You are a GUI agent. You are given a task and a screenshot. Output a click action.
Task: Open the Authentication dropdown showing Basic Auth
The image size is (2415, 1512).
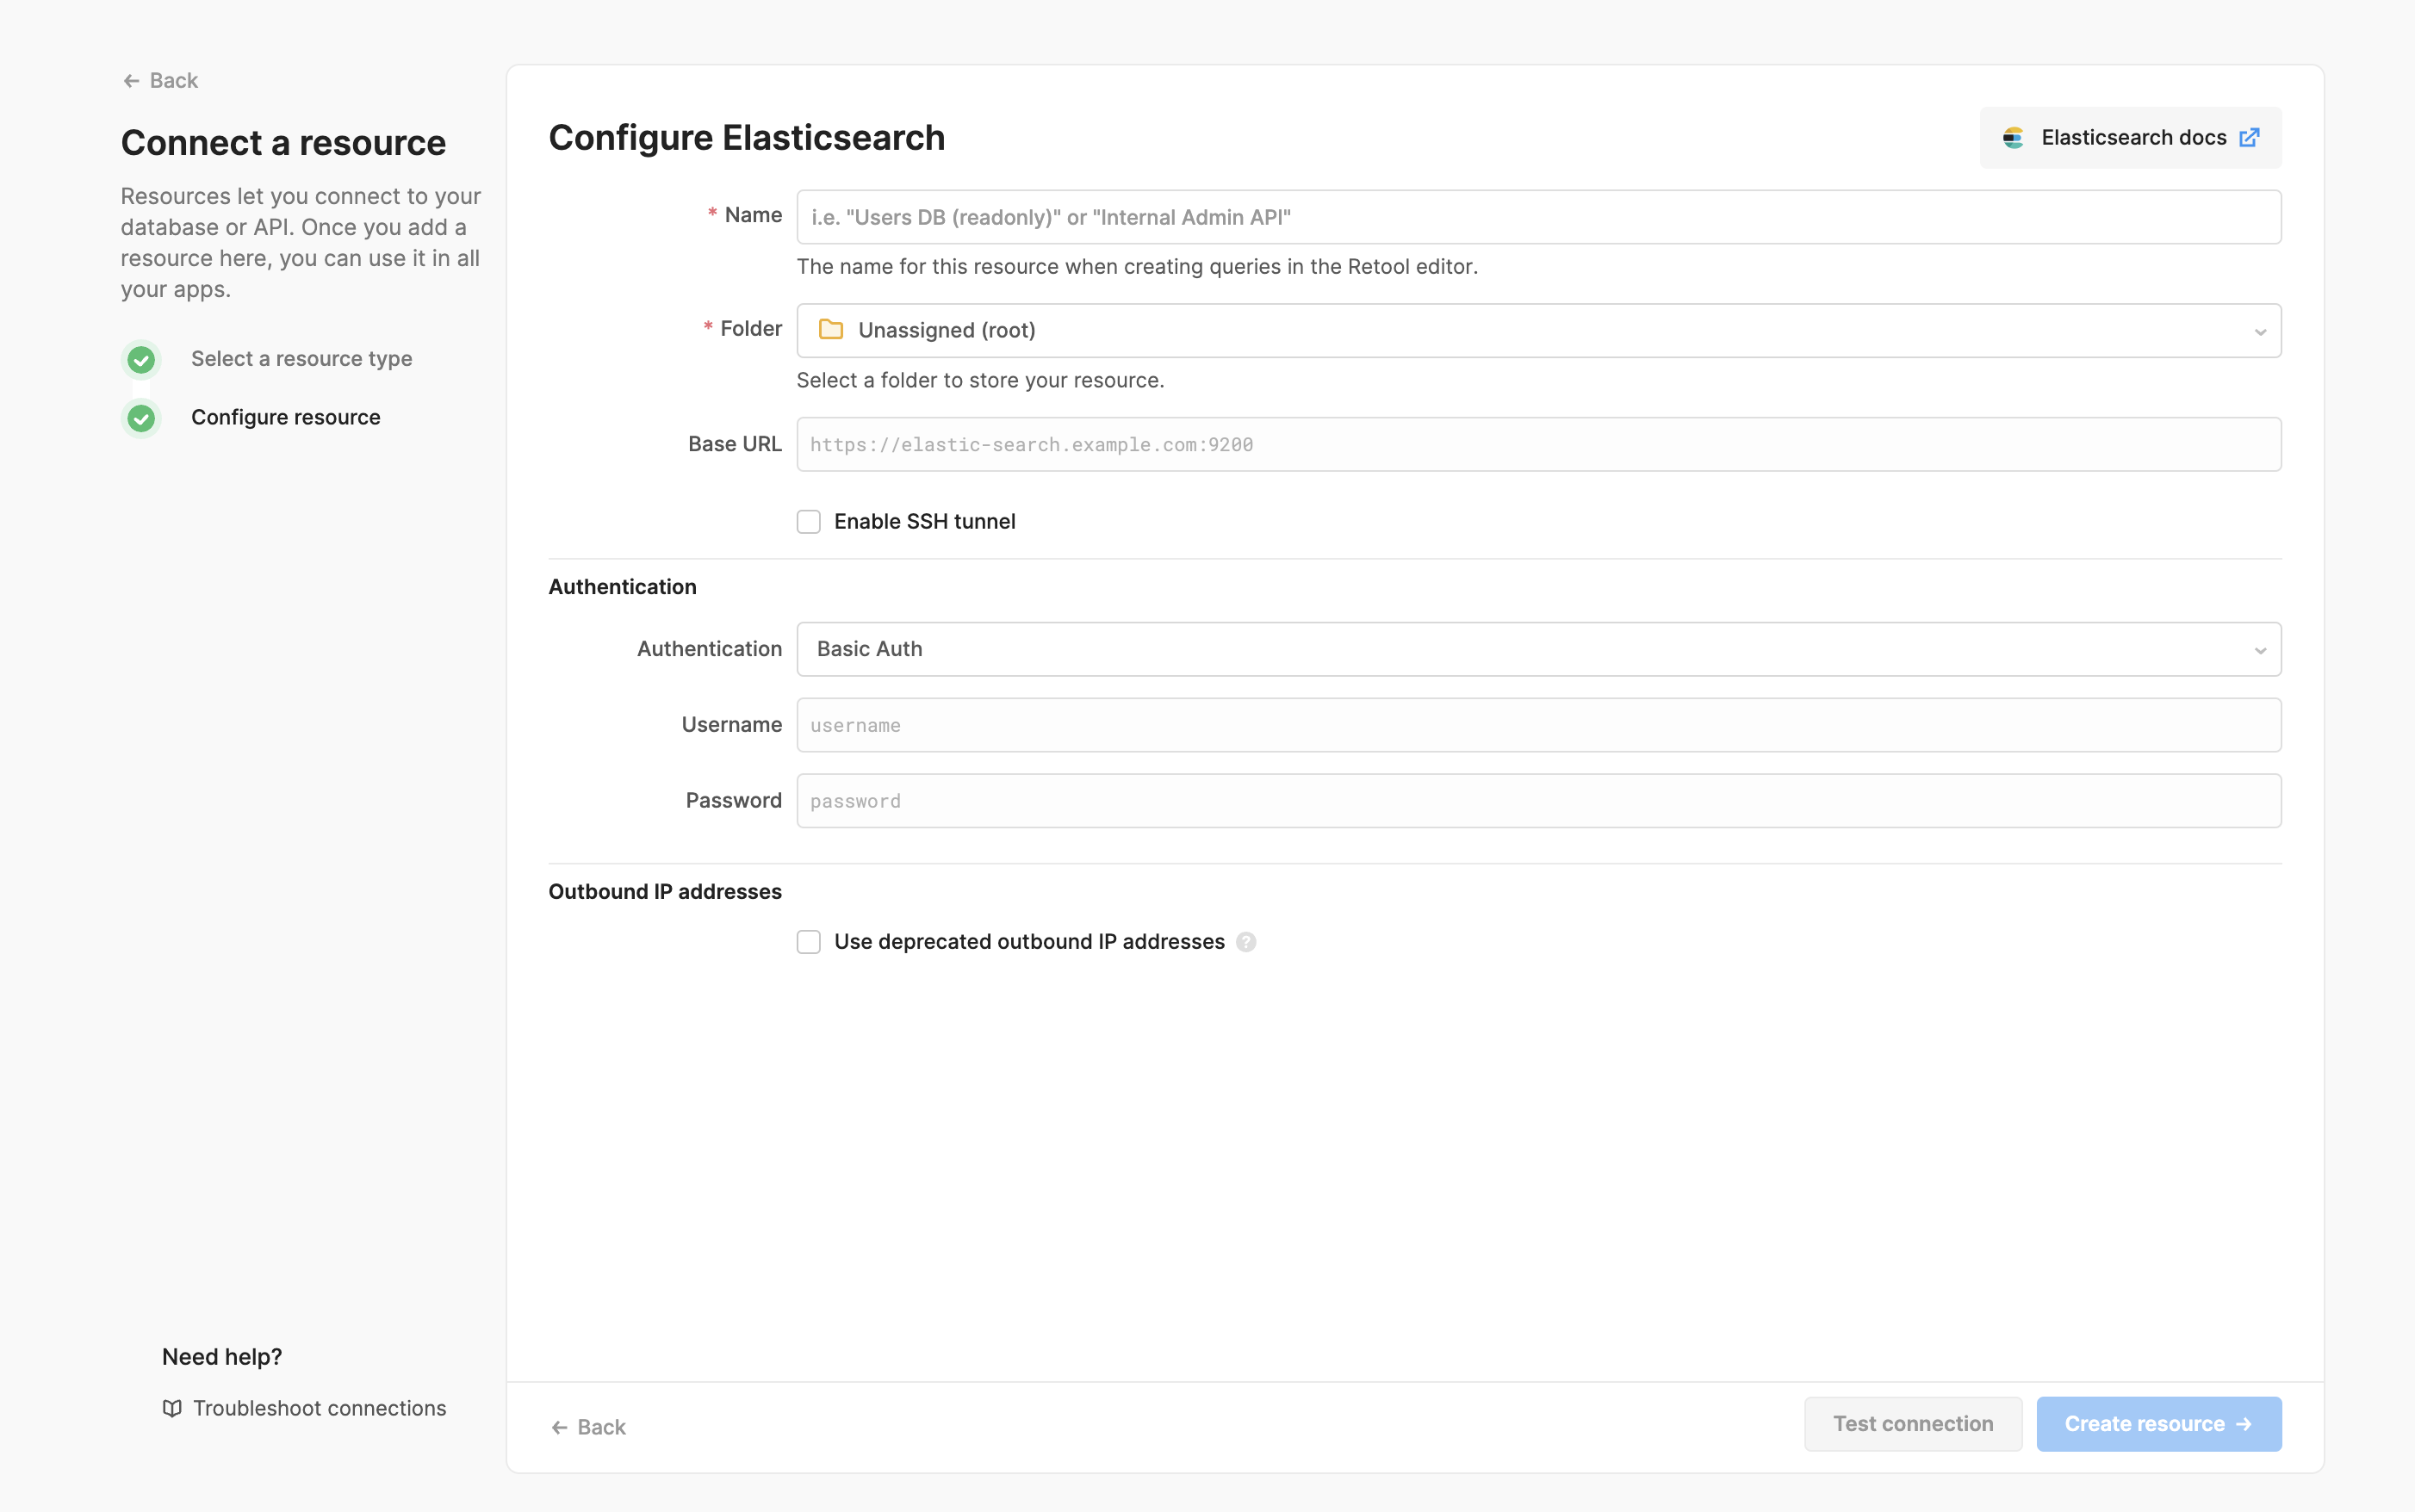pos(1538,649)
